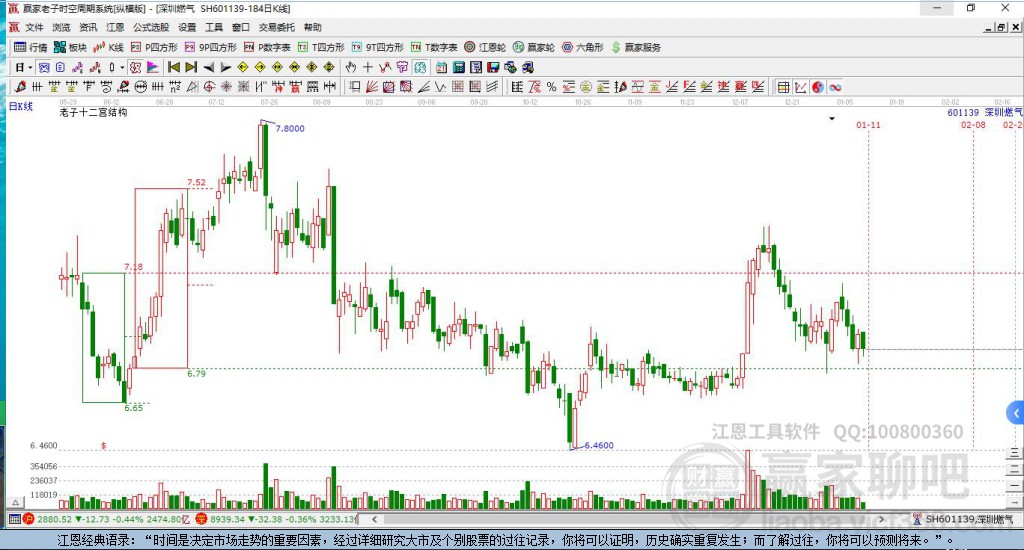Click the blue side-panel expand arrow
This screenshot has width=1024, height=550.
pyautogui.click(x=1016, y=413)
